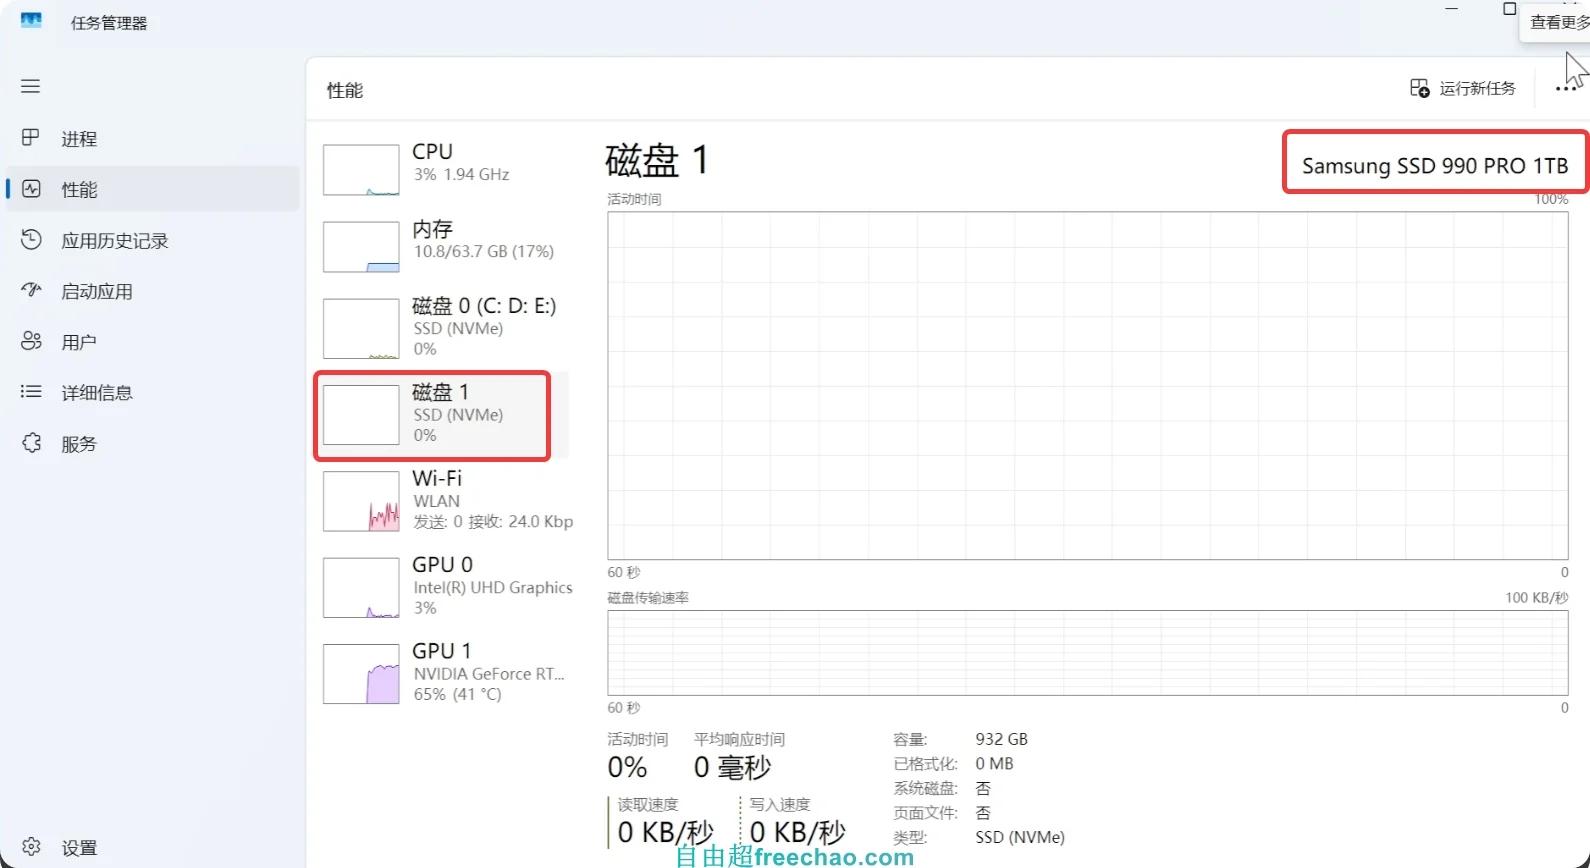Click the Run new task icon
Viewport: 1590px width, 868px height.
coord(1419,88)
